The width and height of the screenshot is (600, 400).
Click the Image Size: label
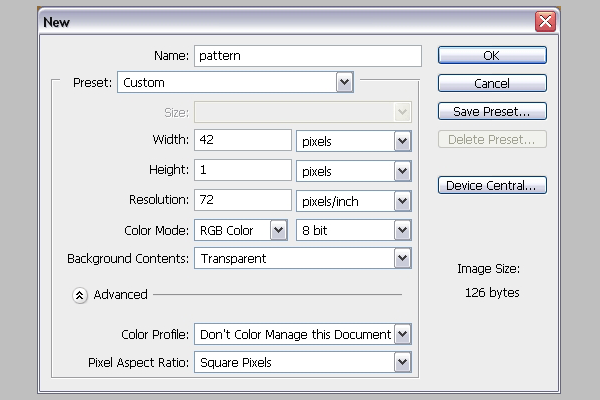[x=489, y=269]
